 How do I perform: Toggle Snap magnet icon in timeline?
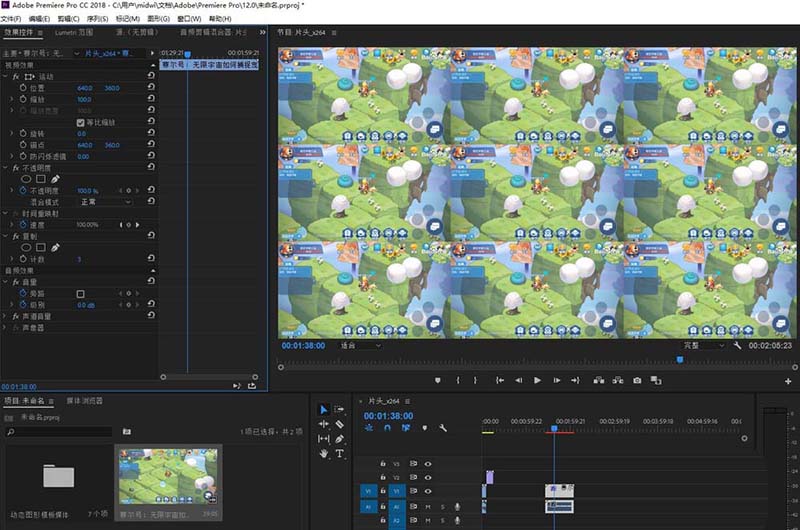coord(387,428)
